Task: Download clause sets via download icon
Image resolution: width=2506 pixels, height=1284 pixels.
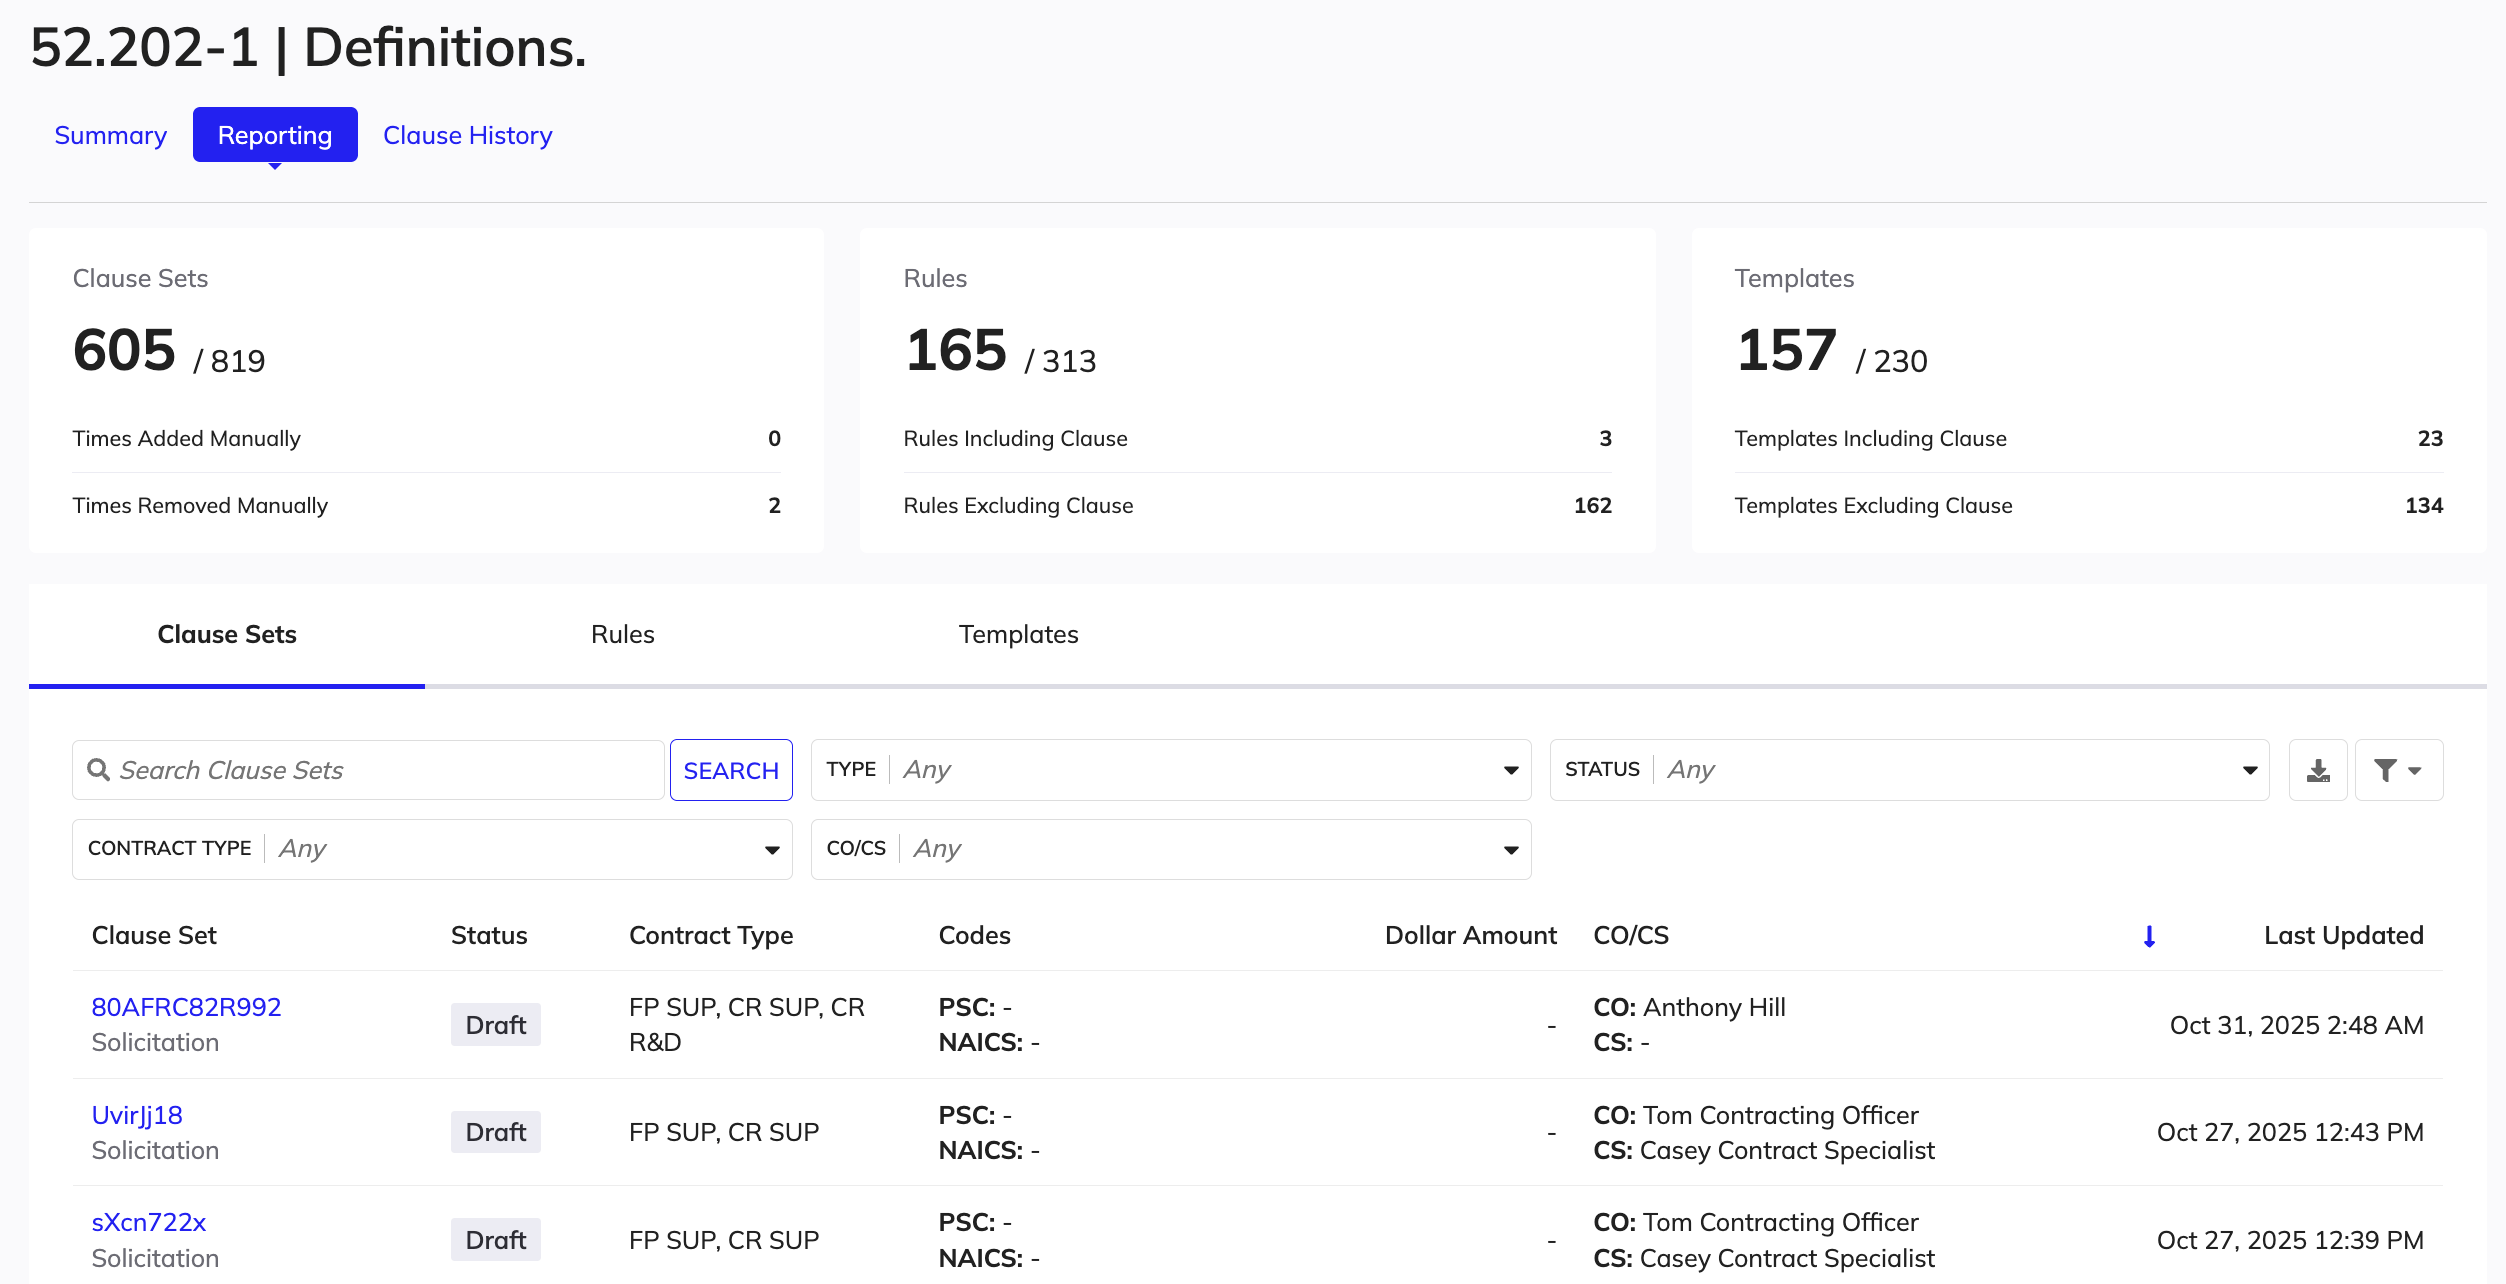Action: [x=2318, y=770]
